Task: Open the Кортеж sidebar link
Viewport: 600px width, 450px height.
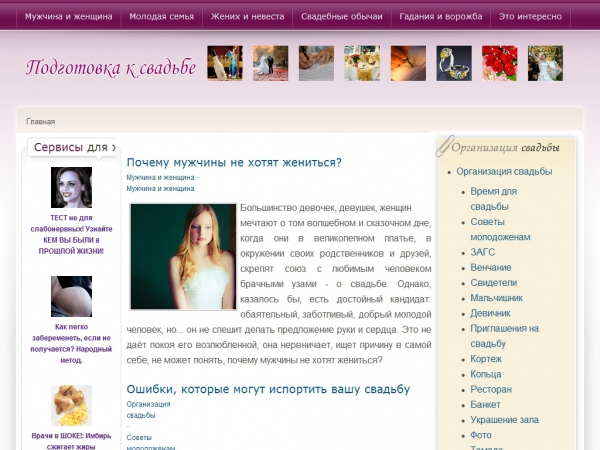Action: click(486, 359)
